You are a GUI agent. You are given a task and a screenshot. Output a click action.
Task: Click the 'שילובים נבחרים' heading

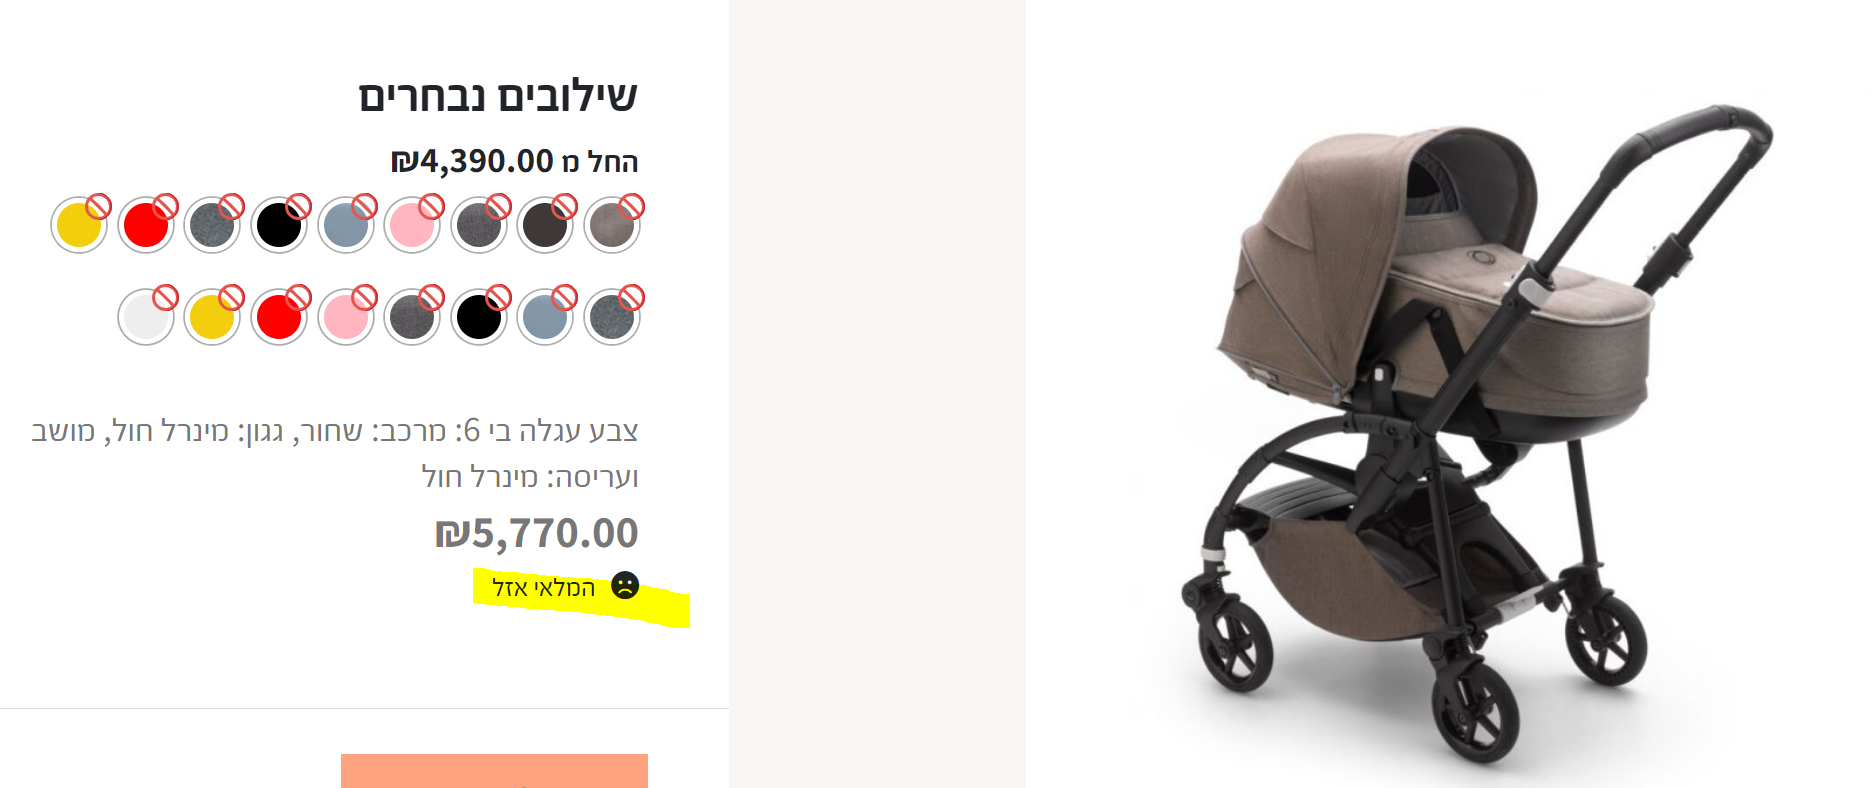tap(498, 96)
